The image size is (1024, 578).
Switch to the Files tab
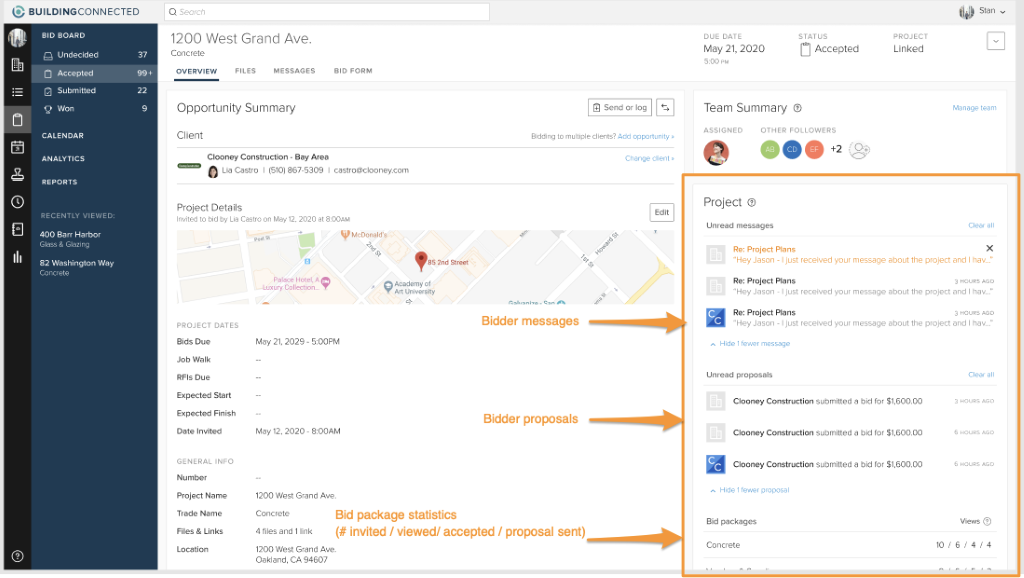point(245,71)
